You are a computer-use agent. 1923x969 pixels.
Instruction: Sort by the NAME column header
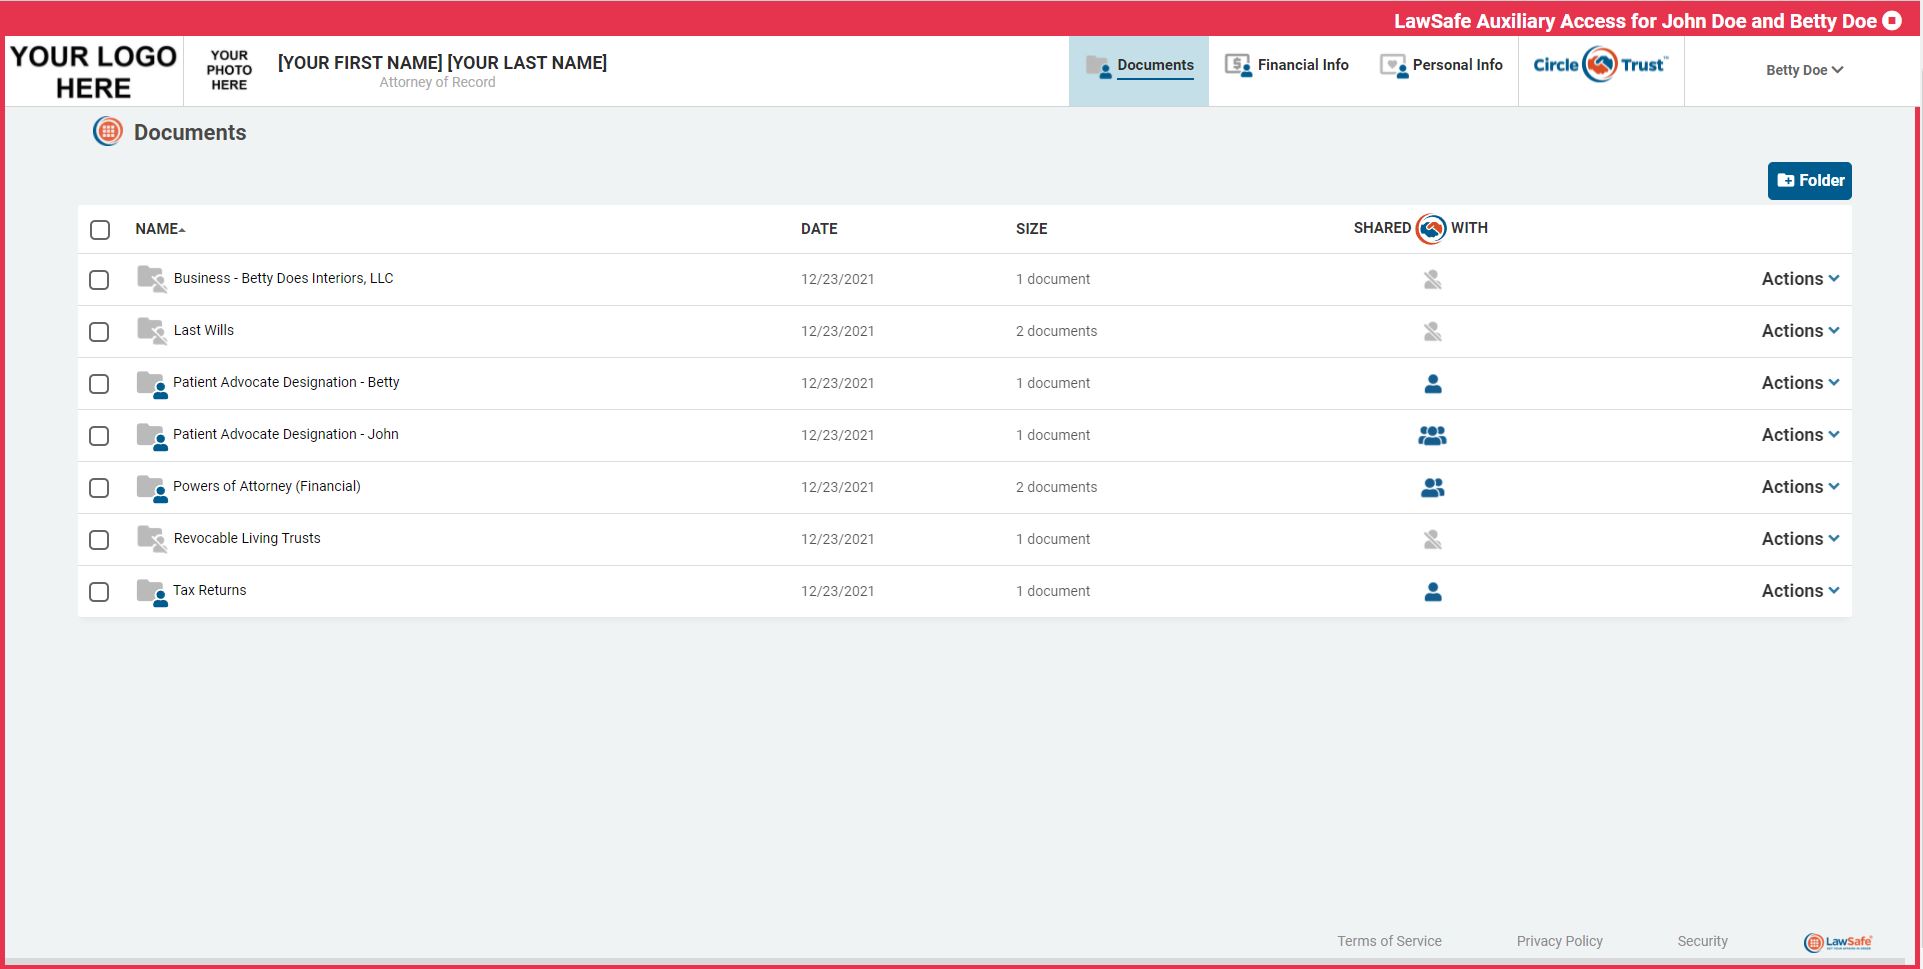pyautogui.click(x=158, y=229)
